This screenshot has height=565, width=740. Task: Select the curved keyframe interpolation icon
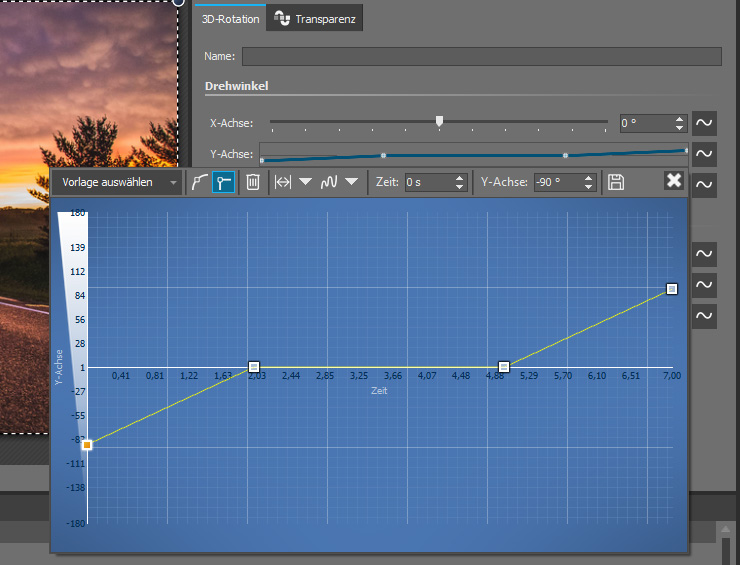(x=200, y=182)
